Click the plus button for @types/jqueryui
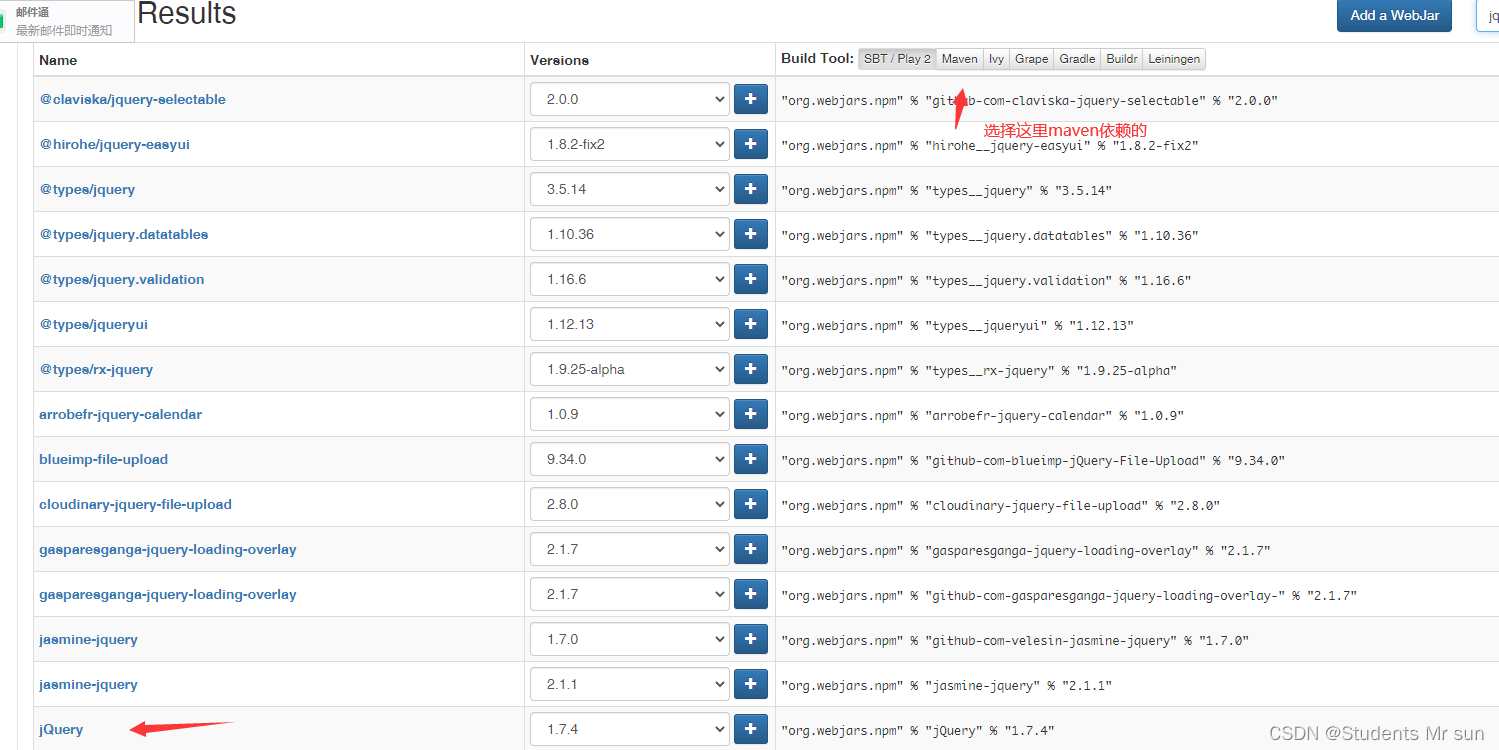 click(x=751, y=324)
